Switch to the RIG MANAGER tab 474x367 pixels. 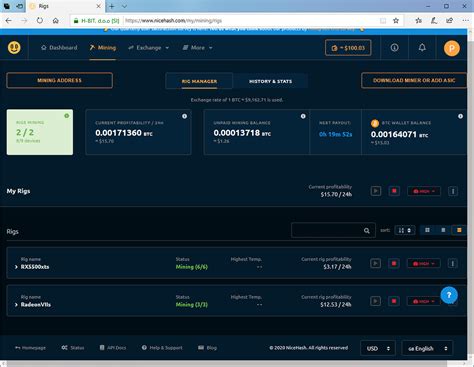click(x=199, y=81)
